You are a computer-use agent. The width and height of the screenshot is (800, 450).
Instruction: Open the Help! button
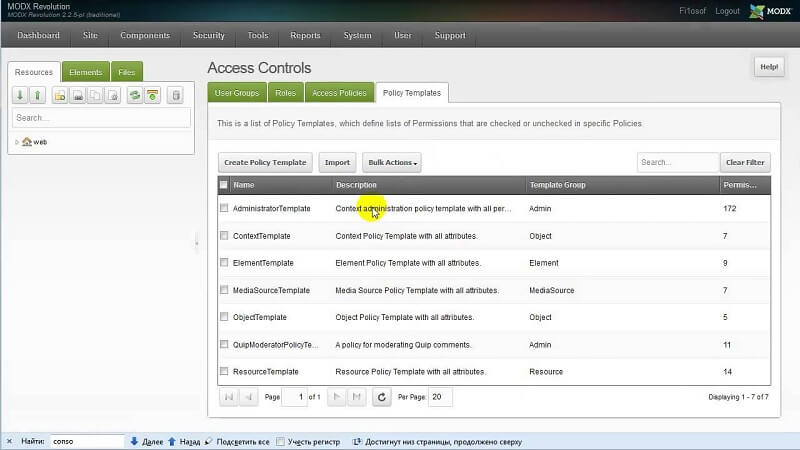pyautogui.click(x=769, y=67)
